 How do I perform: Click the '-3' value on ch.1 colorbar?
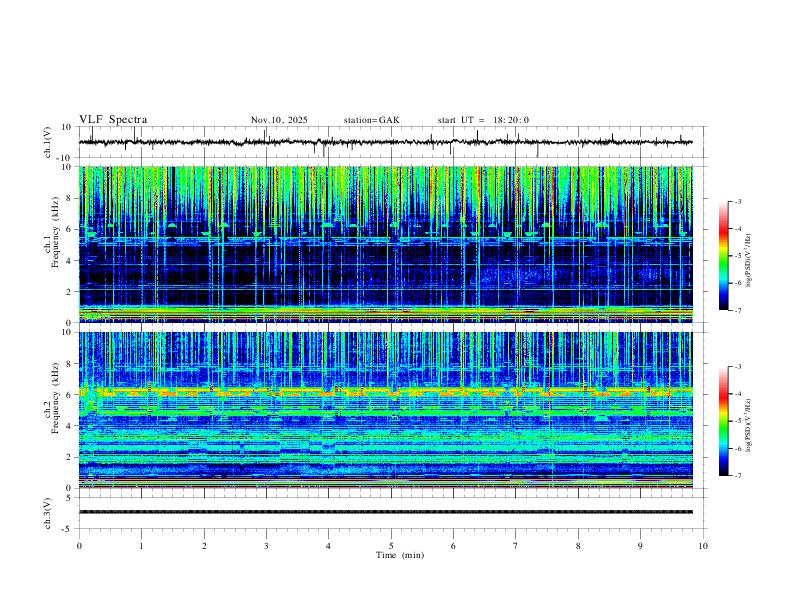pos(737,201)
